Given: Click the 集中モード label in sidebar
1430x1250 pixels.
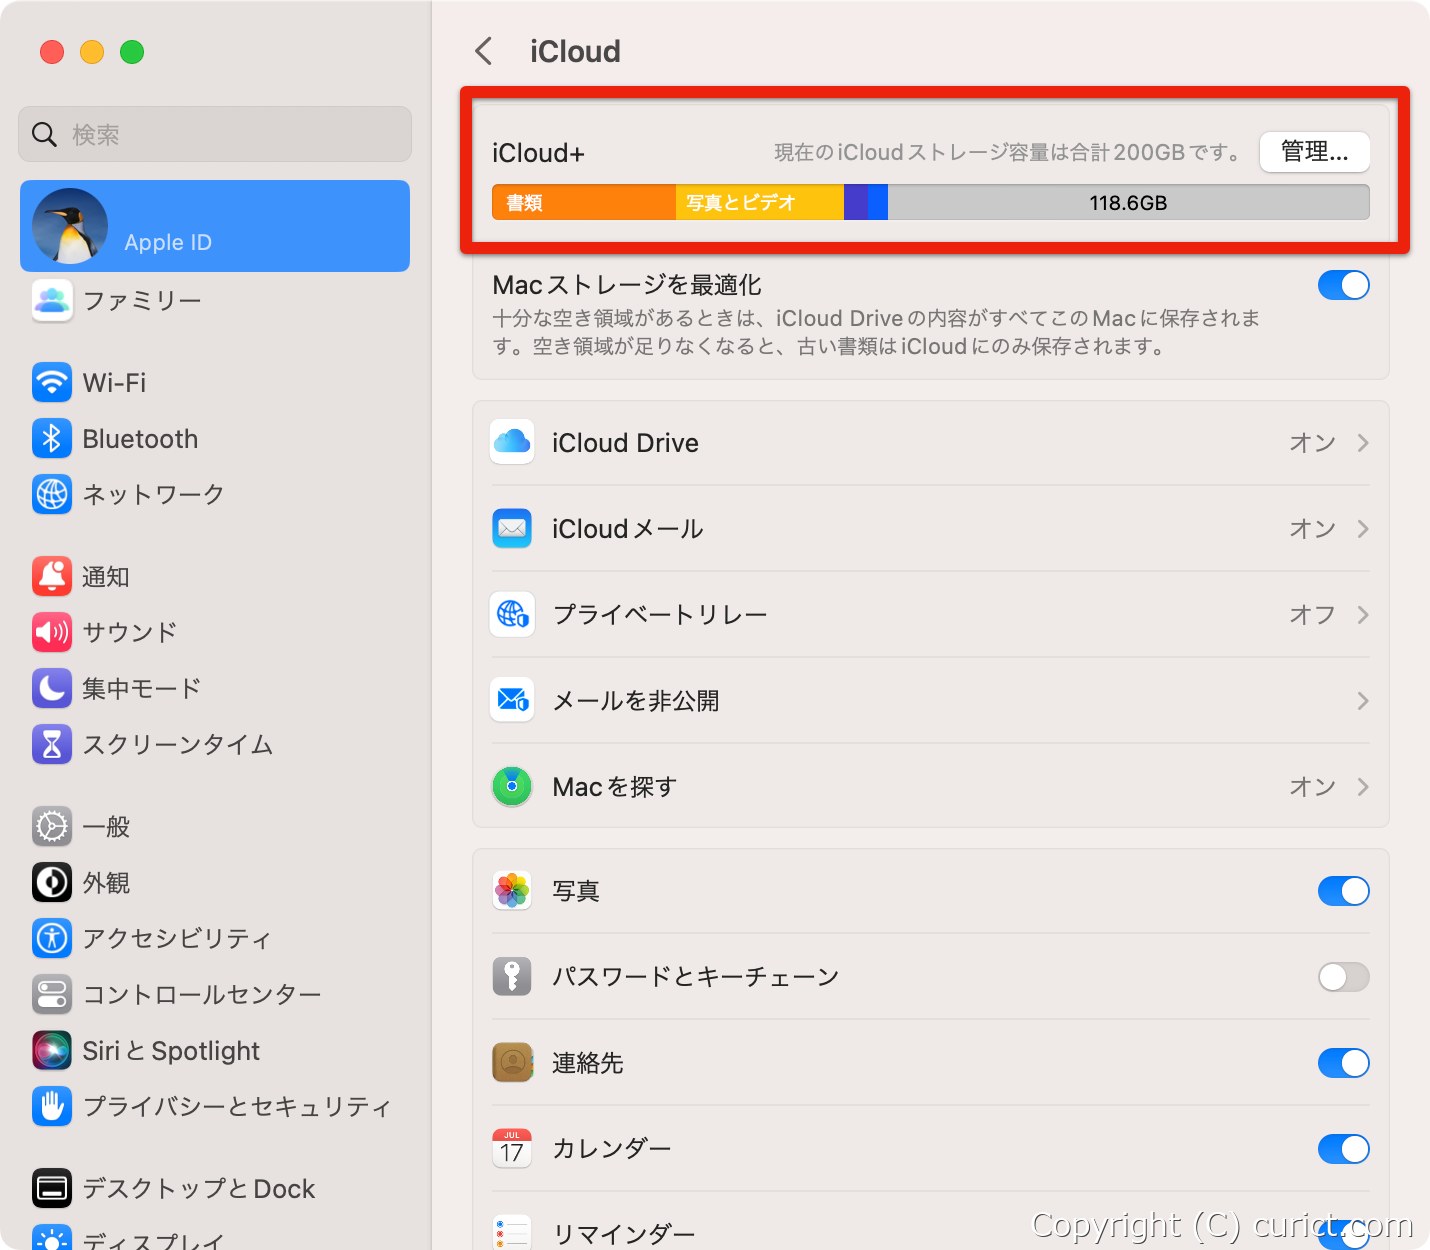Looking at the screenshot, I should pyautogui.click(x=142, y=689).
